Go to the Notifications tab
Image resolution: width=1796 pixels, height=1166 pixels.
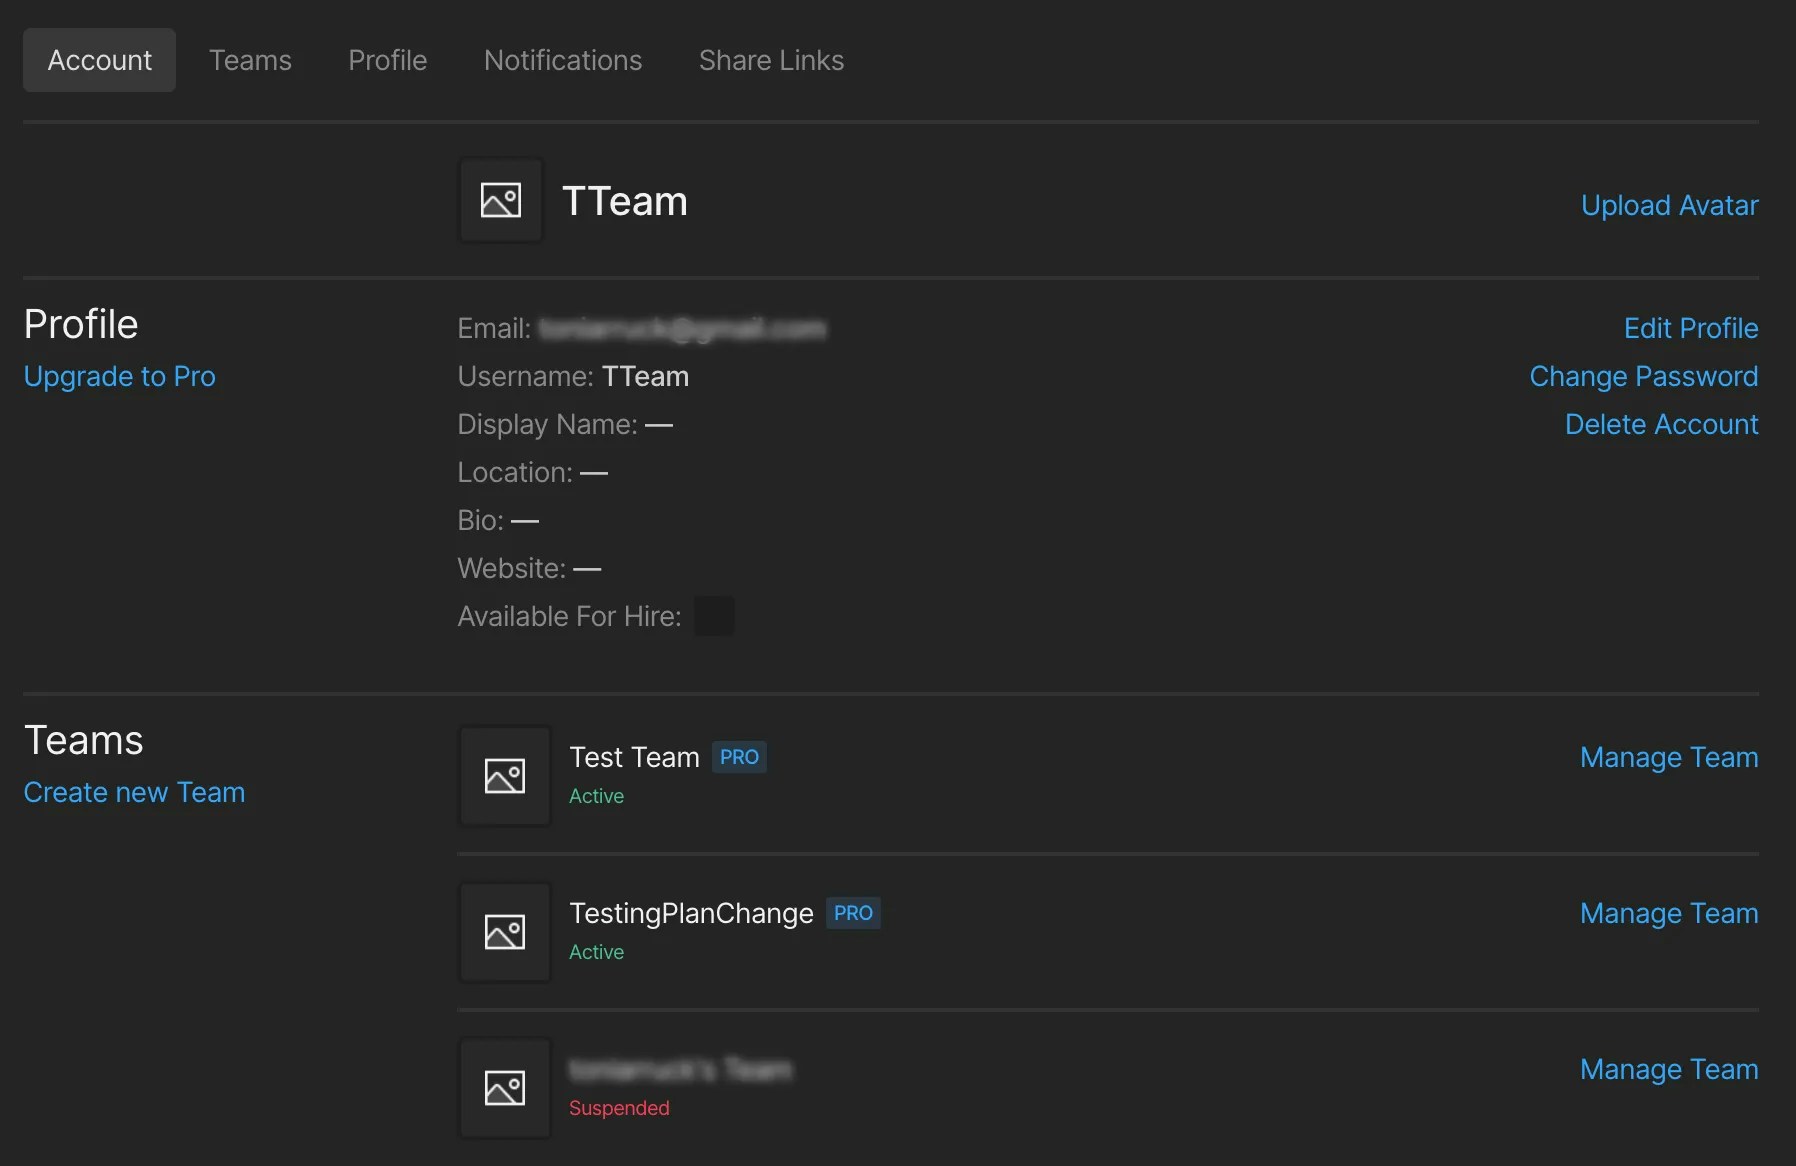coord(563,60)
